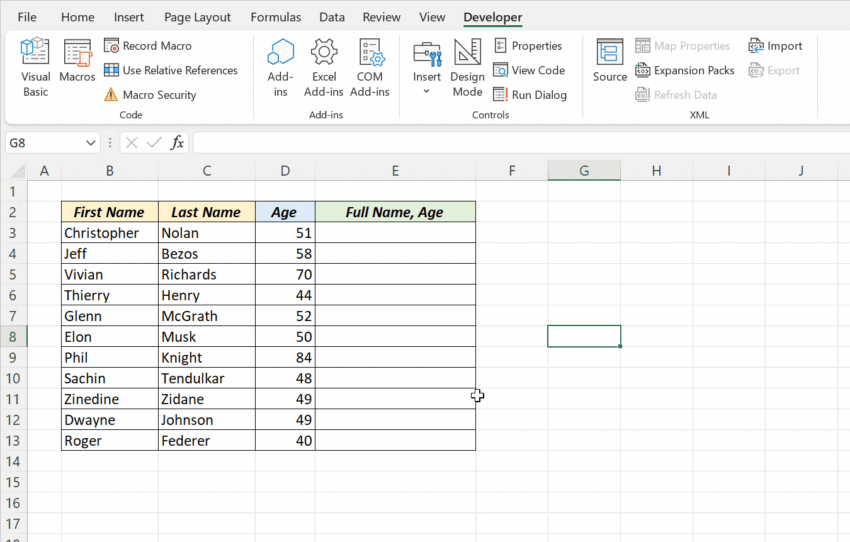
Task: Switch to the View tab
Action: point(432,17)
